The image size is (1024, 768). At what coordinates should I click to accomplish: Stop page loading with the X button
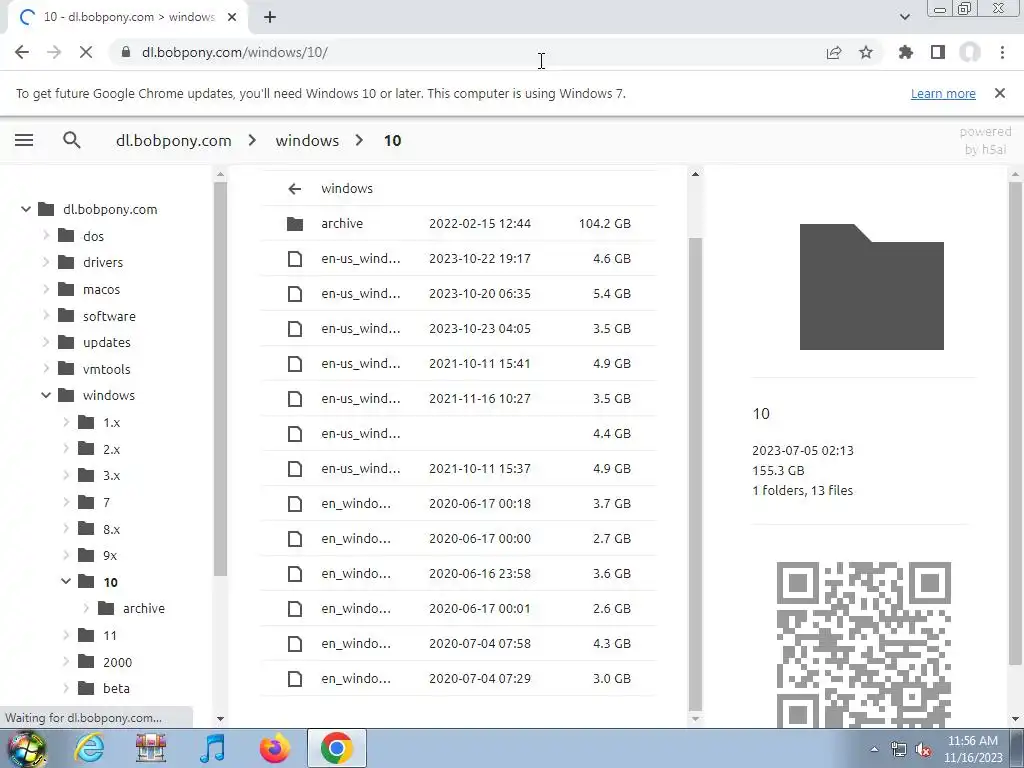tap(86, 52)
